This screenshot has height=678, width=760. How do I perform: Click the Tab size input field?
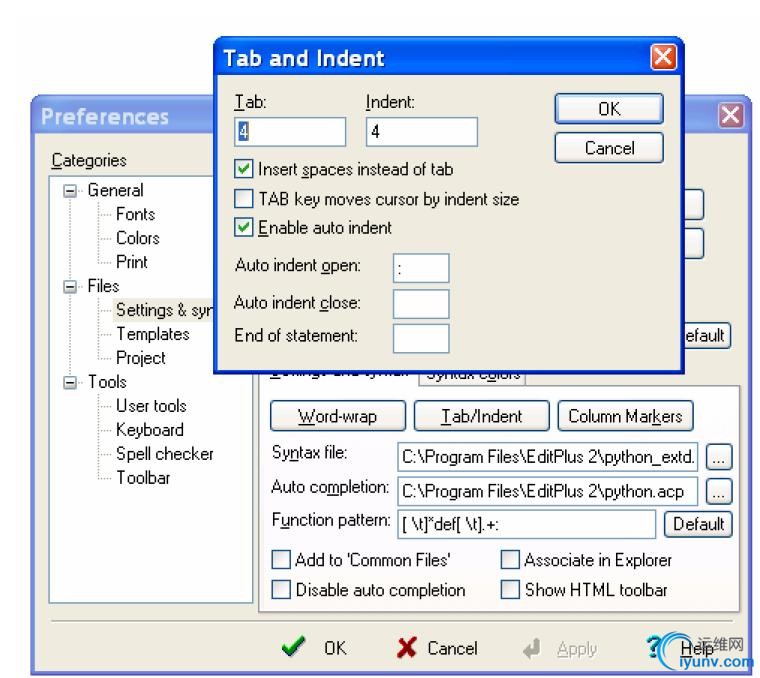coord(290,132)
